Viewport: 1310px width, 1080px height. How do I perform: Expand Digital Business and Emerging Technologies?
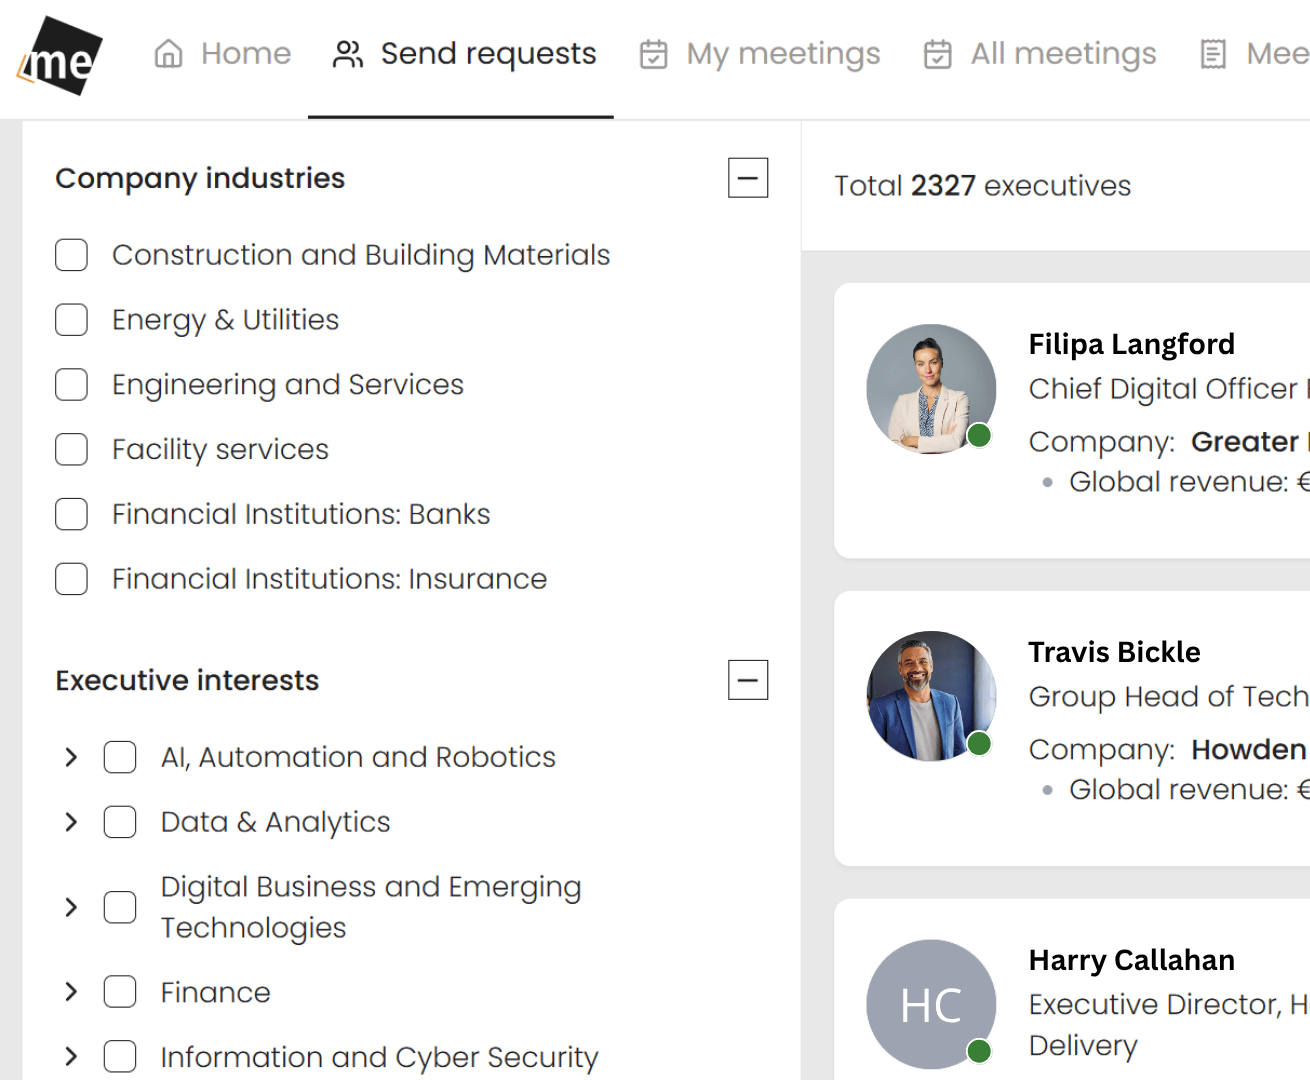(71, 907)
